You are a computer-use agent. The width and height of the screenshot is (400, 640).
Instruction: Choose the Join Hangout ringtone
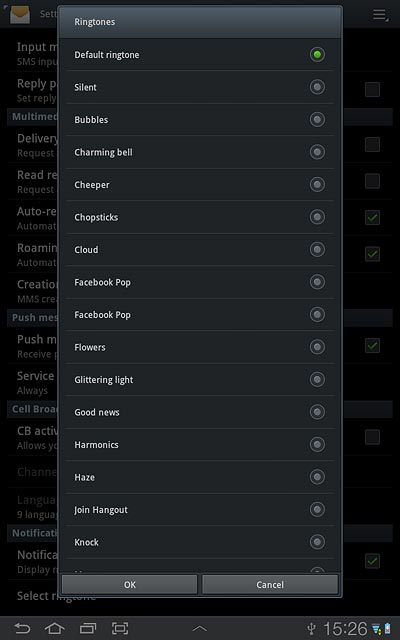[200, 509]
